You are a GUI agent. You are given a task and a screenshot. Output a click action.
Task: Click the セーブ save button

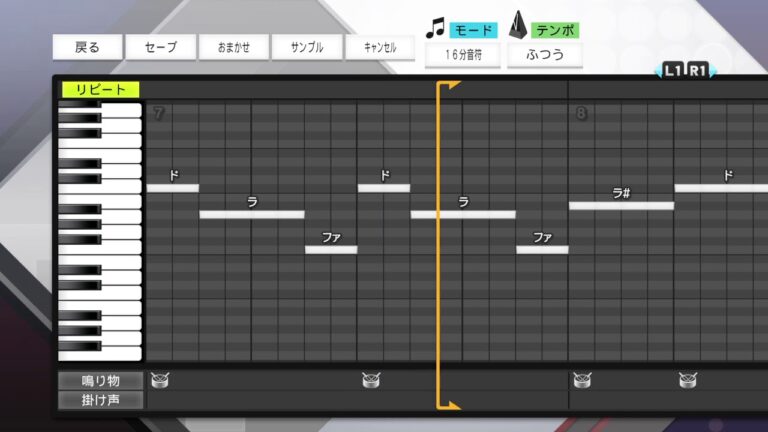pyautogui.click(x=161, y=47)
